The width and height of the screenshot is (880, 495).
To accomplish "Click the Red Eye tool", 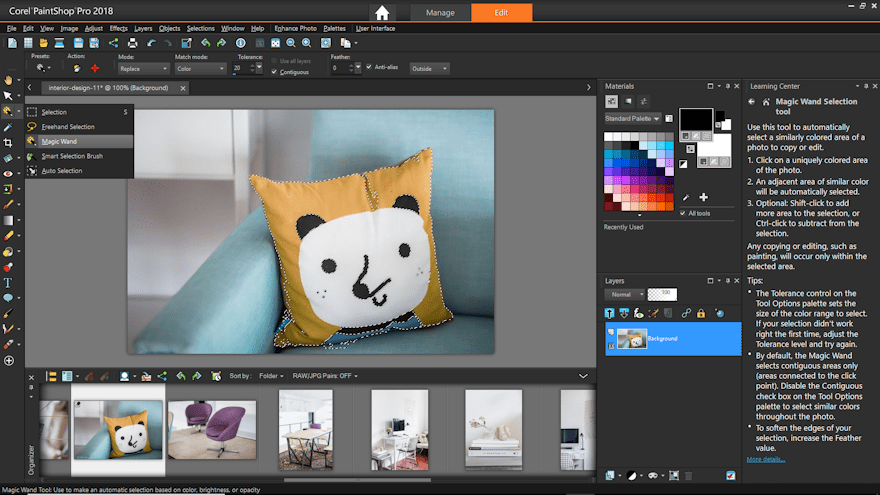I will pyautogui.click(x=9, y=173).
